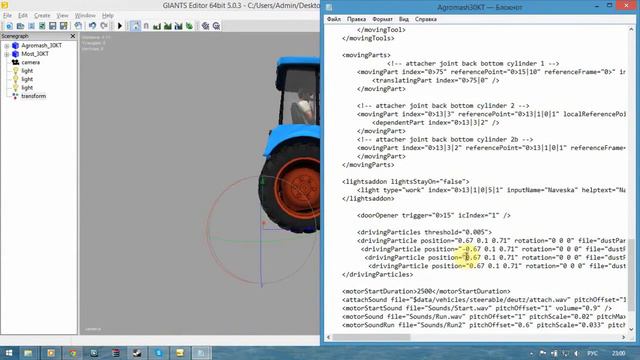Start the scene with the black Play button

coord(120,26)
